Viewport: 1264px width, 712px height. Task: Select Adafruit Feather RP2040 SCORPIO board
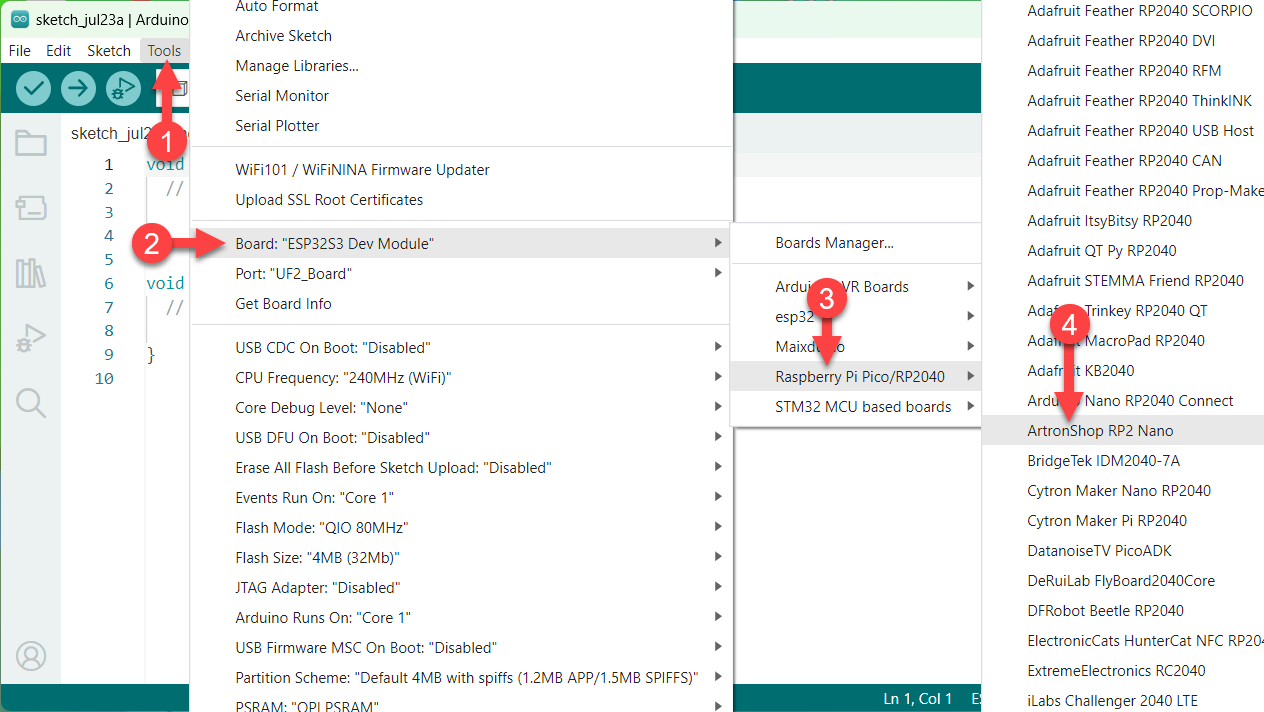coord(1124,11)
